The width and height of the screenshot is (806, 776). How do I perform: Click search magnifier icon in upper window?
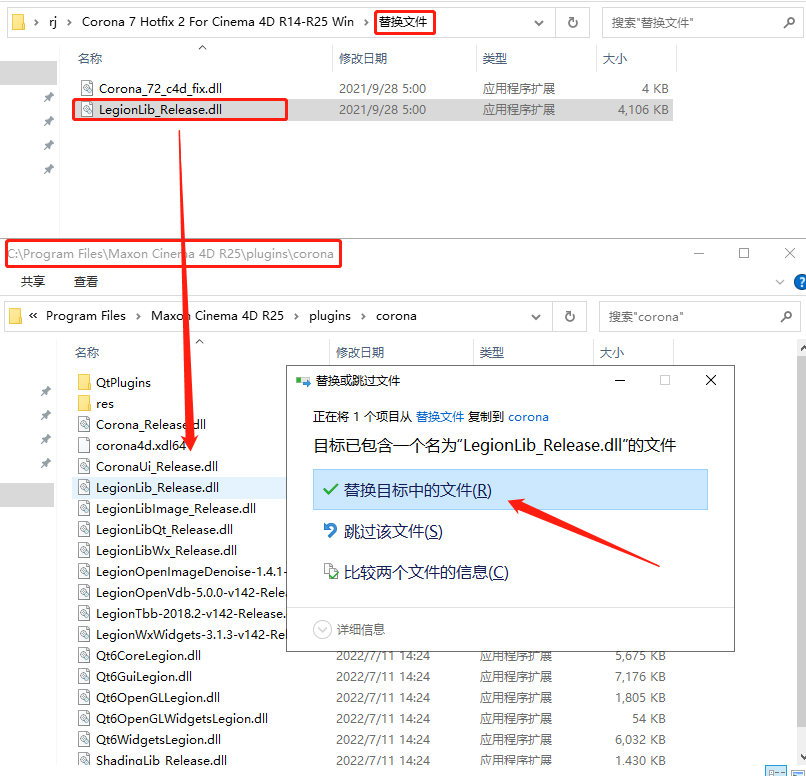pos(789,23)
